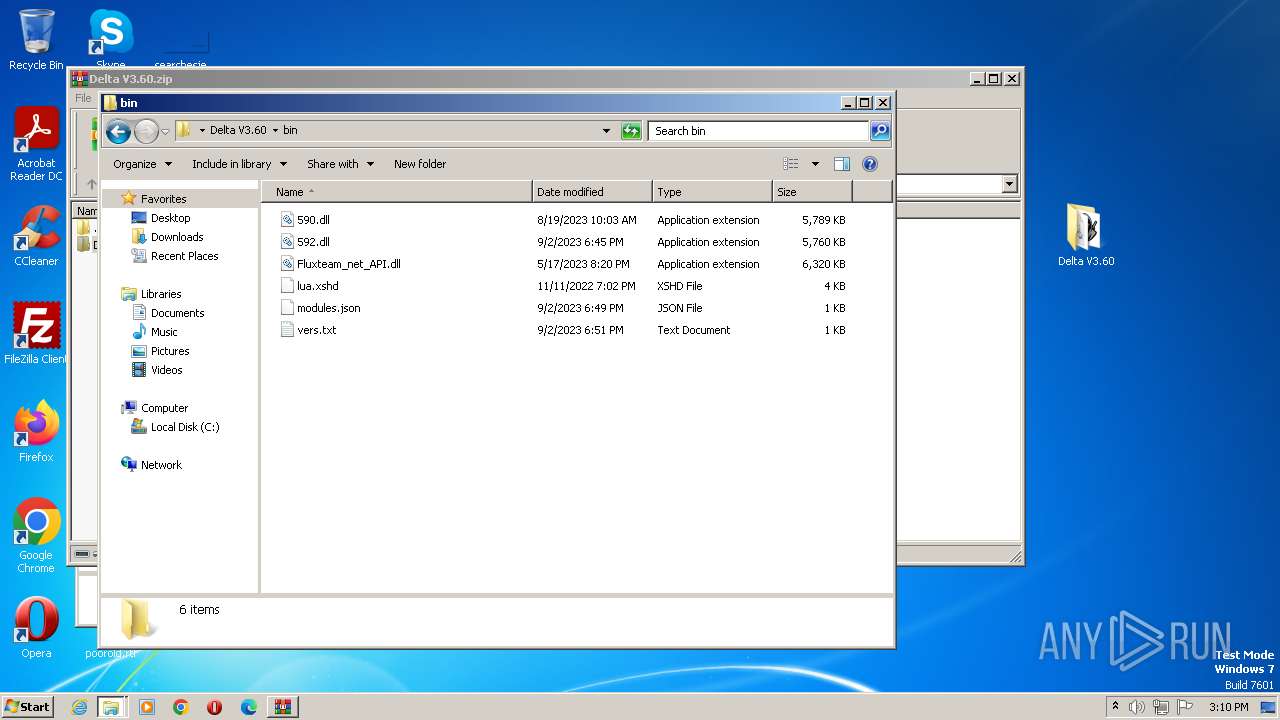Select Local Disk (C:)
The width and height of the screenshot is (1280, 720).
click(x=184, y=427)
